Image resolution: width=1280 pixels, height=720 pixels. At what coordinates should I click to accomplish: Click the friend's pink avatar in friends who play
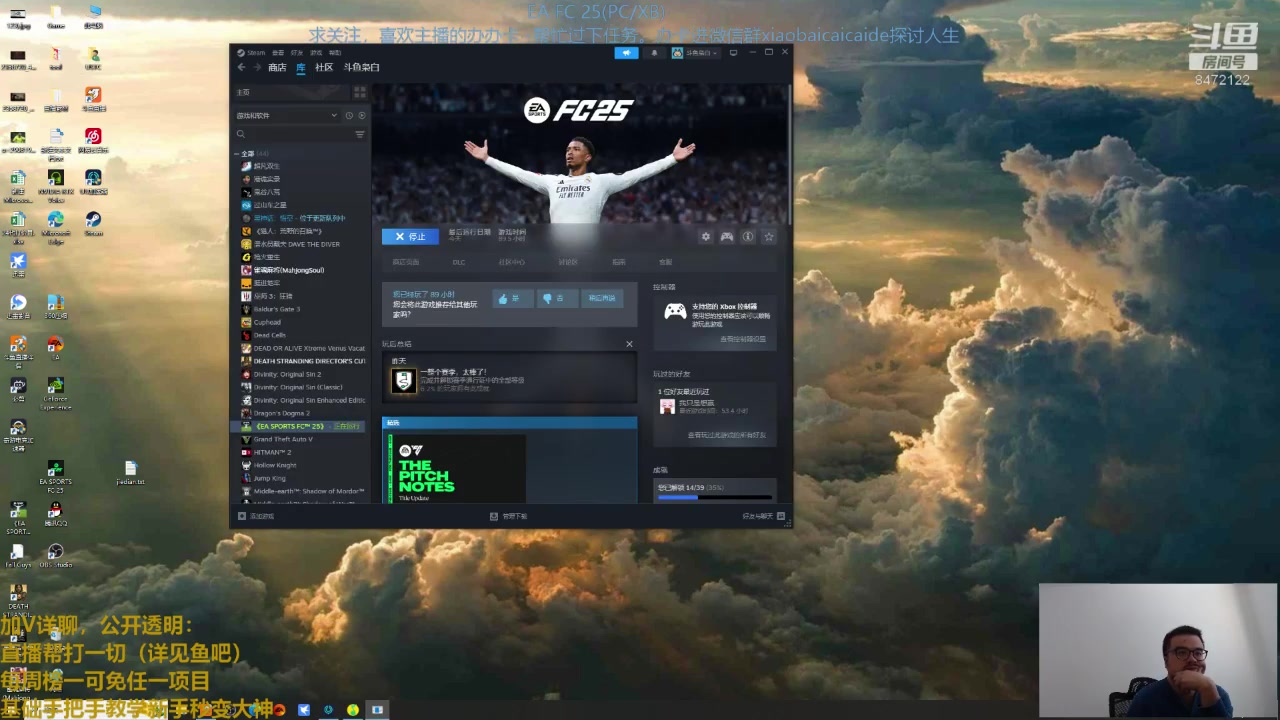click(x=667, y=405)
